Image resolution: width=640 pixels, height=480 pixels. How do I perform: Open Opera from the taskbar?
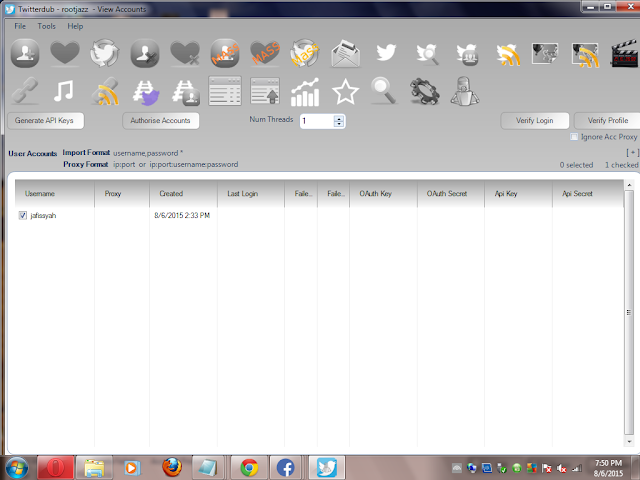pos(56,467)
